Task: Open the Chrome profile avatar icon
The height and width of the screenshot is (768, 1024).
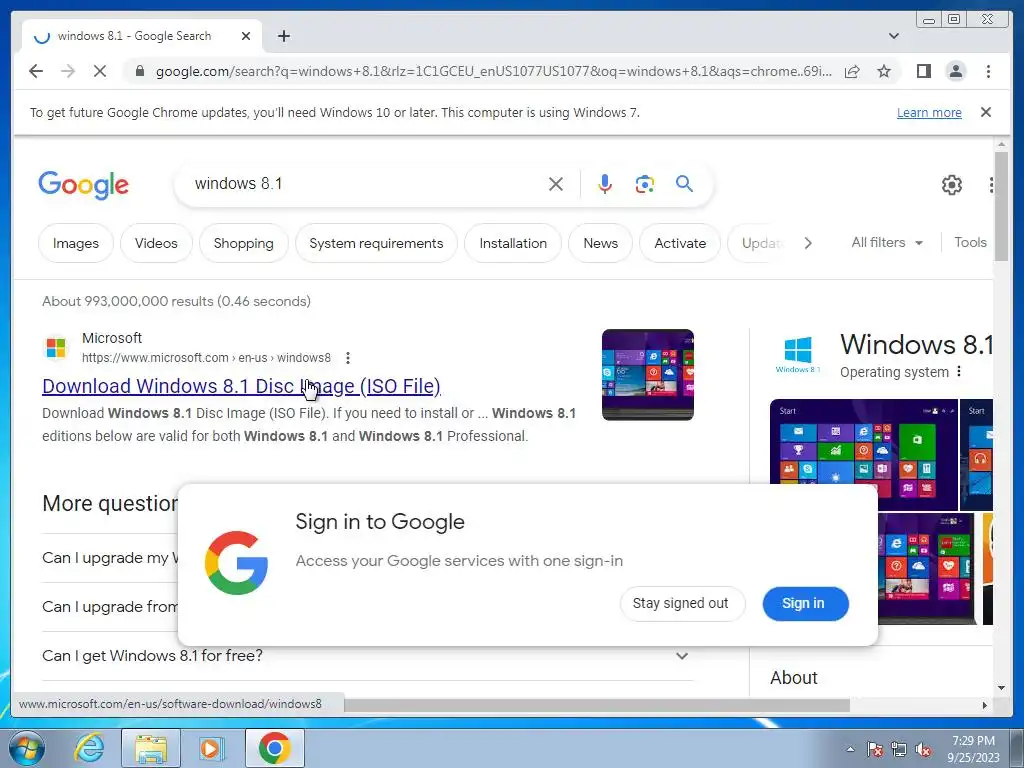Action: tap(955, 71)
